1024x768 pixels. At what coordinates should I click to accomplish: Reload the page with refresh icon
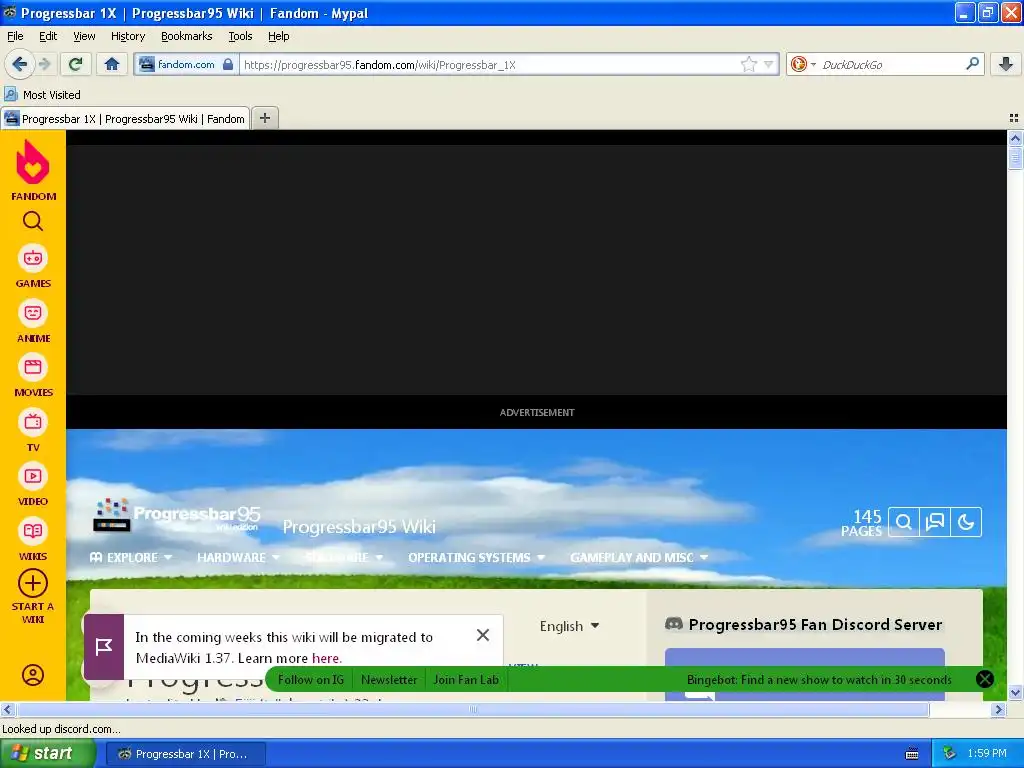75,64
